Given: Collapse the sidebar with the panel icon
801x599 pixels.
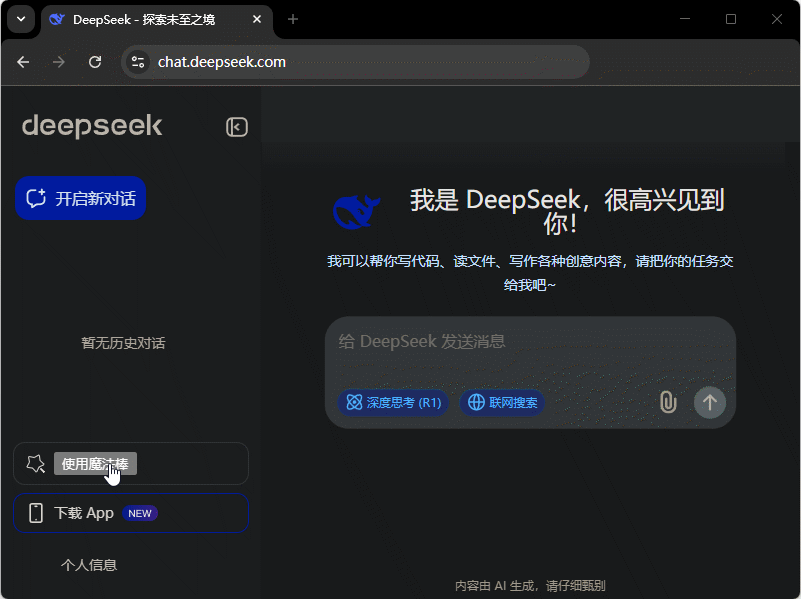Looking at the screenshot, I should 236,127.
